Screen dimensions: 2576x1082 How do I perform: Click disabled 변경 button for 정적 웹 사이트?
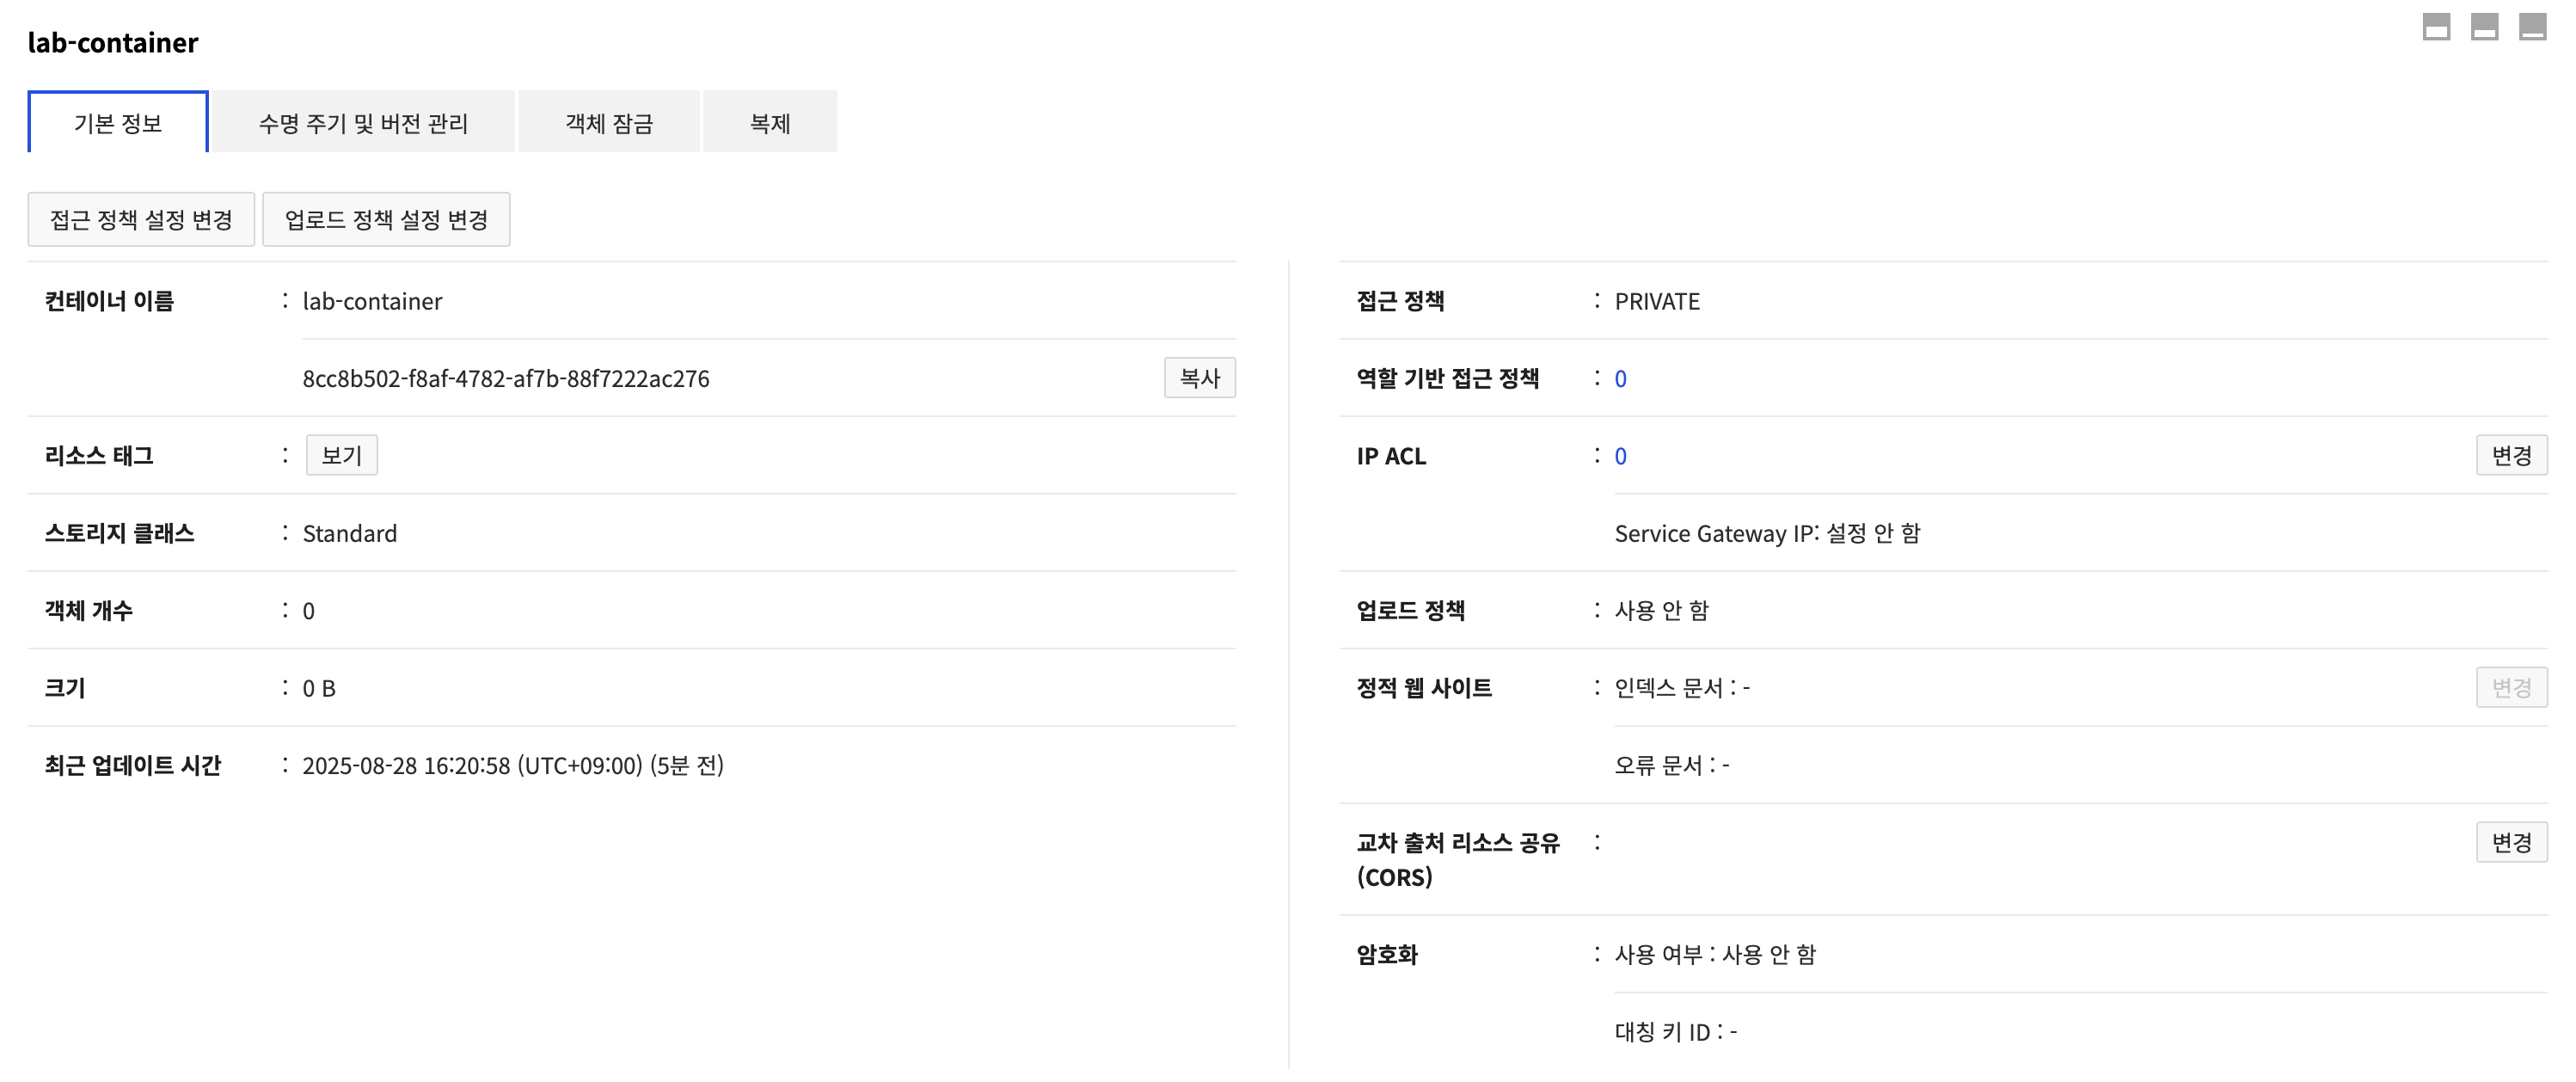pyautogui.click(x=2510, y=687)
